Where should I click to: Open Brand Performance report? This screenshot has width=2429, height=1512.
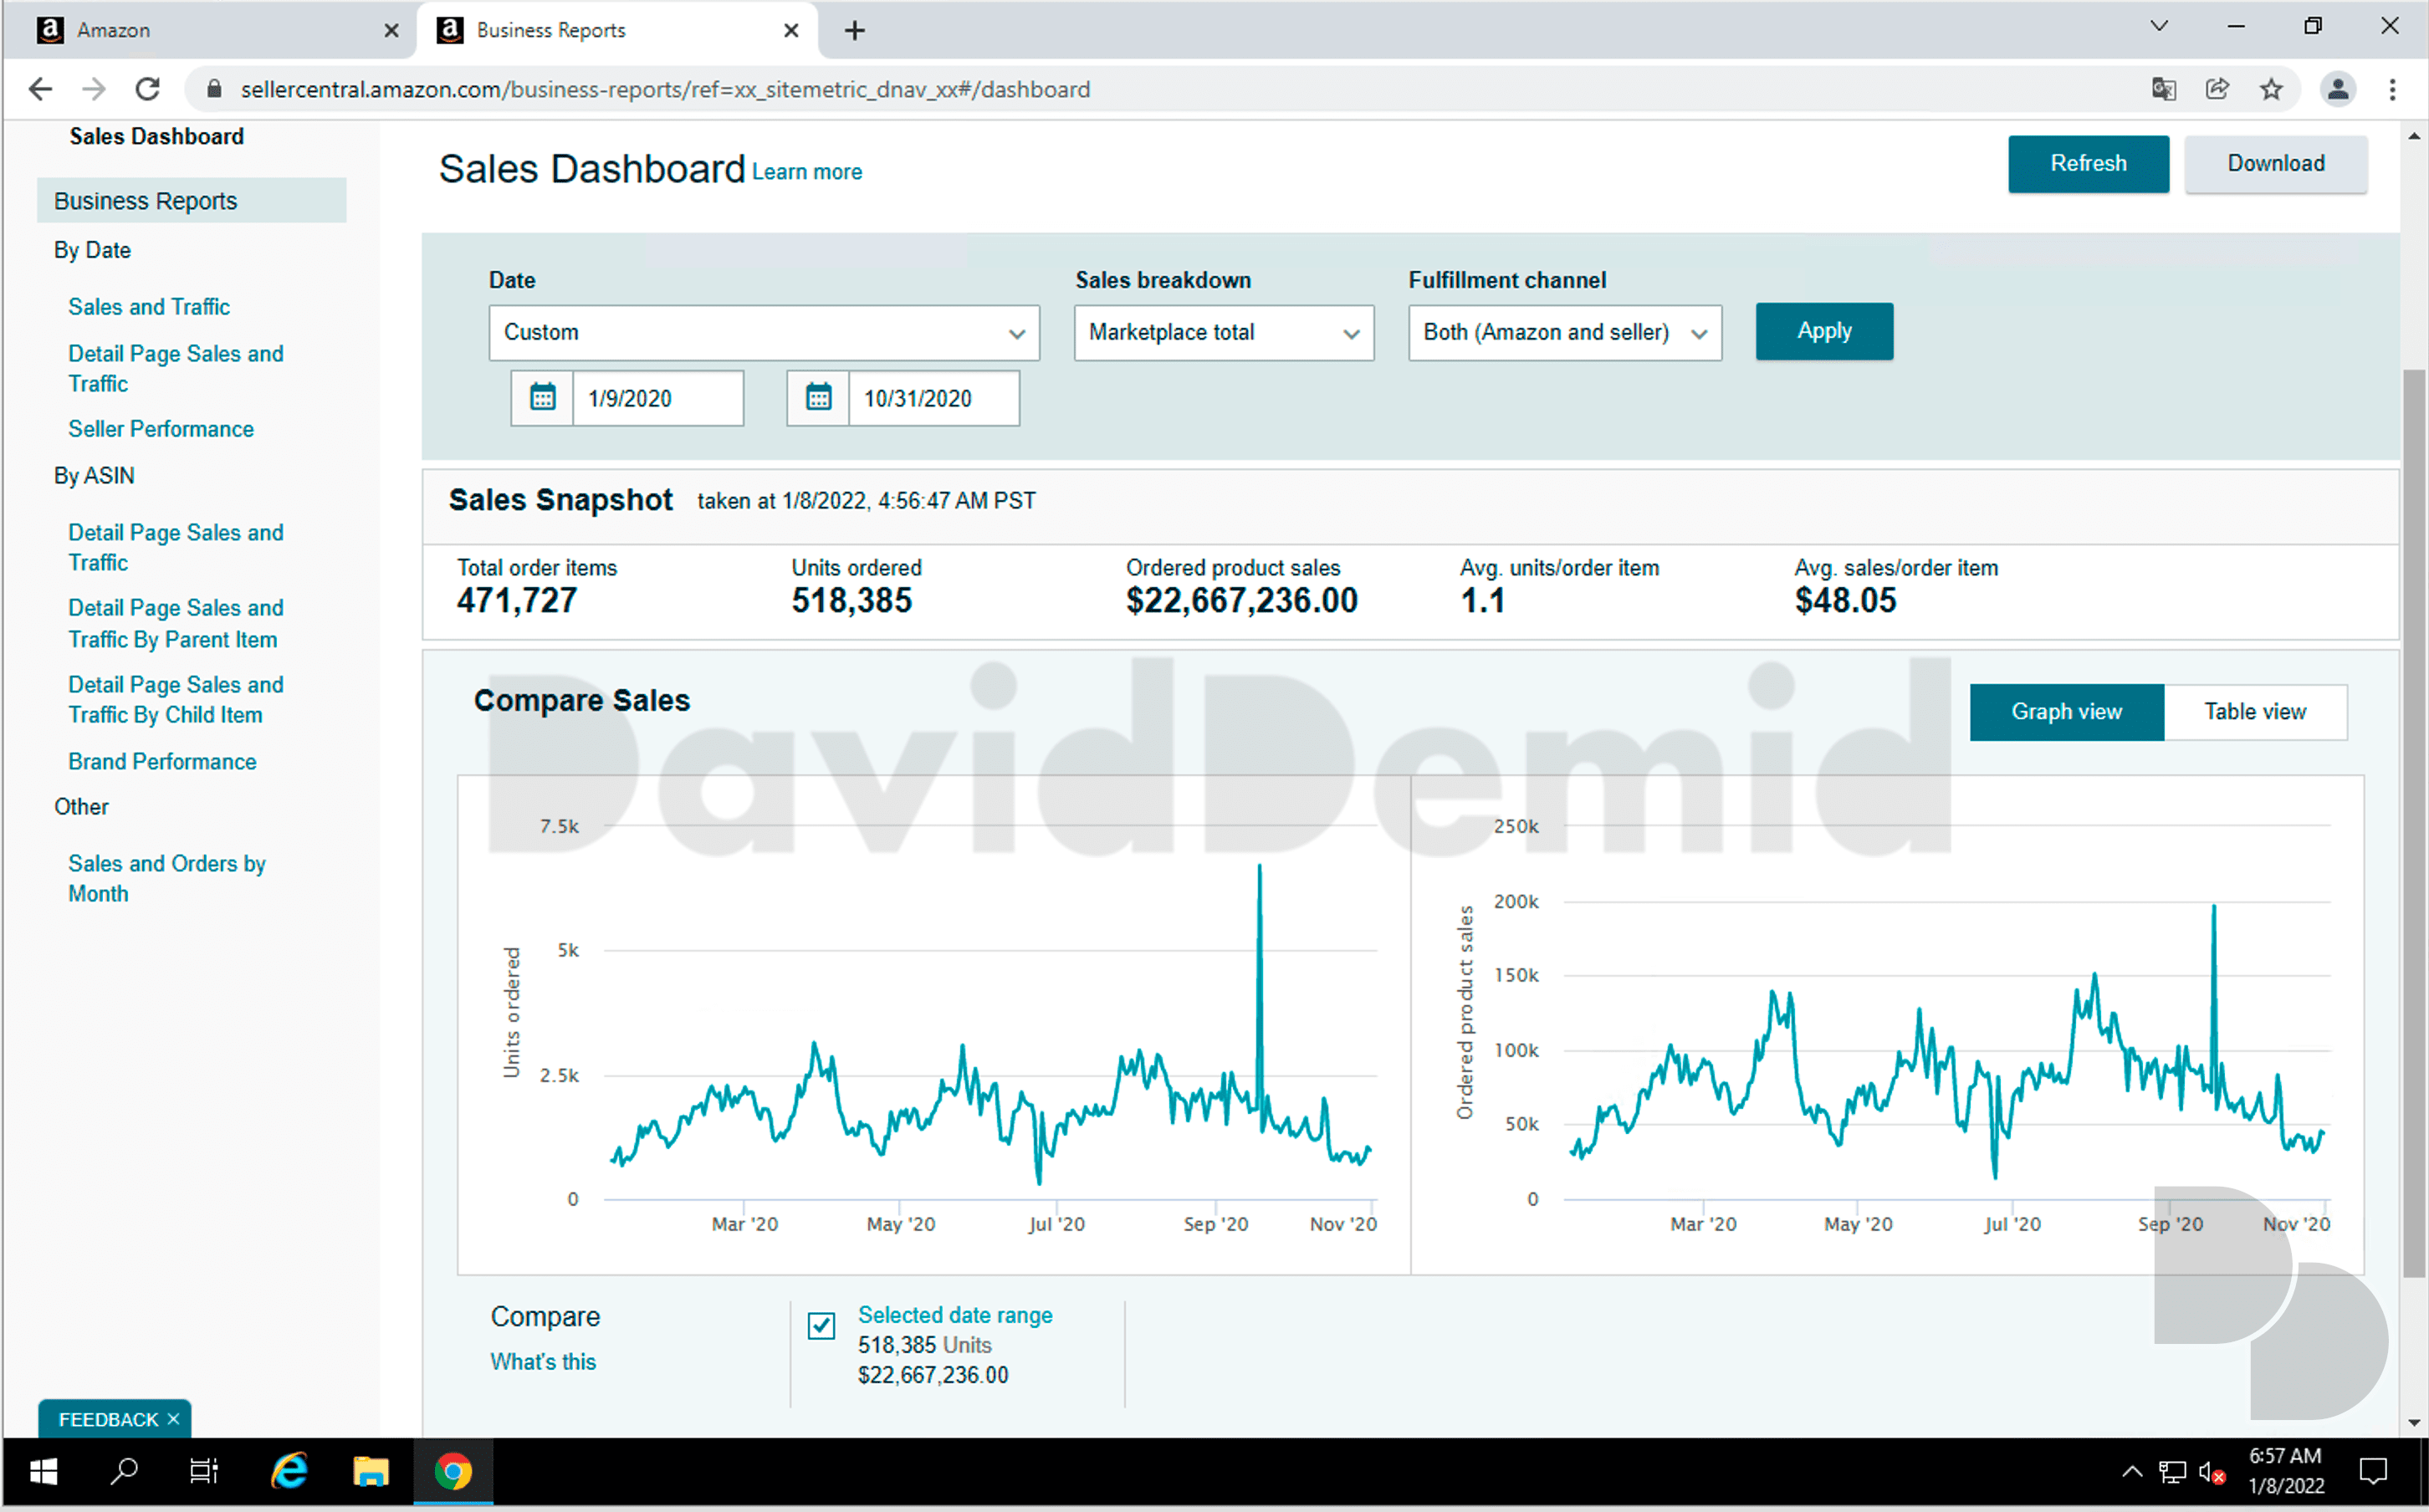tap(162, 762)
